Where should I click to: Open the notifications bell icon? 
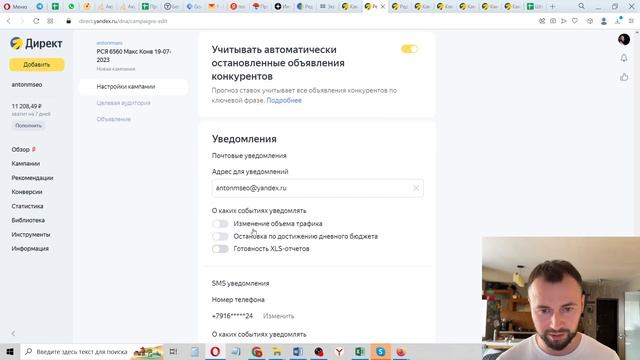point(624,58)
